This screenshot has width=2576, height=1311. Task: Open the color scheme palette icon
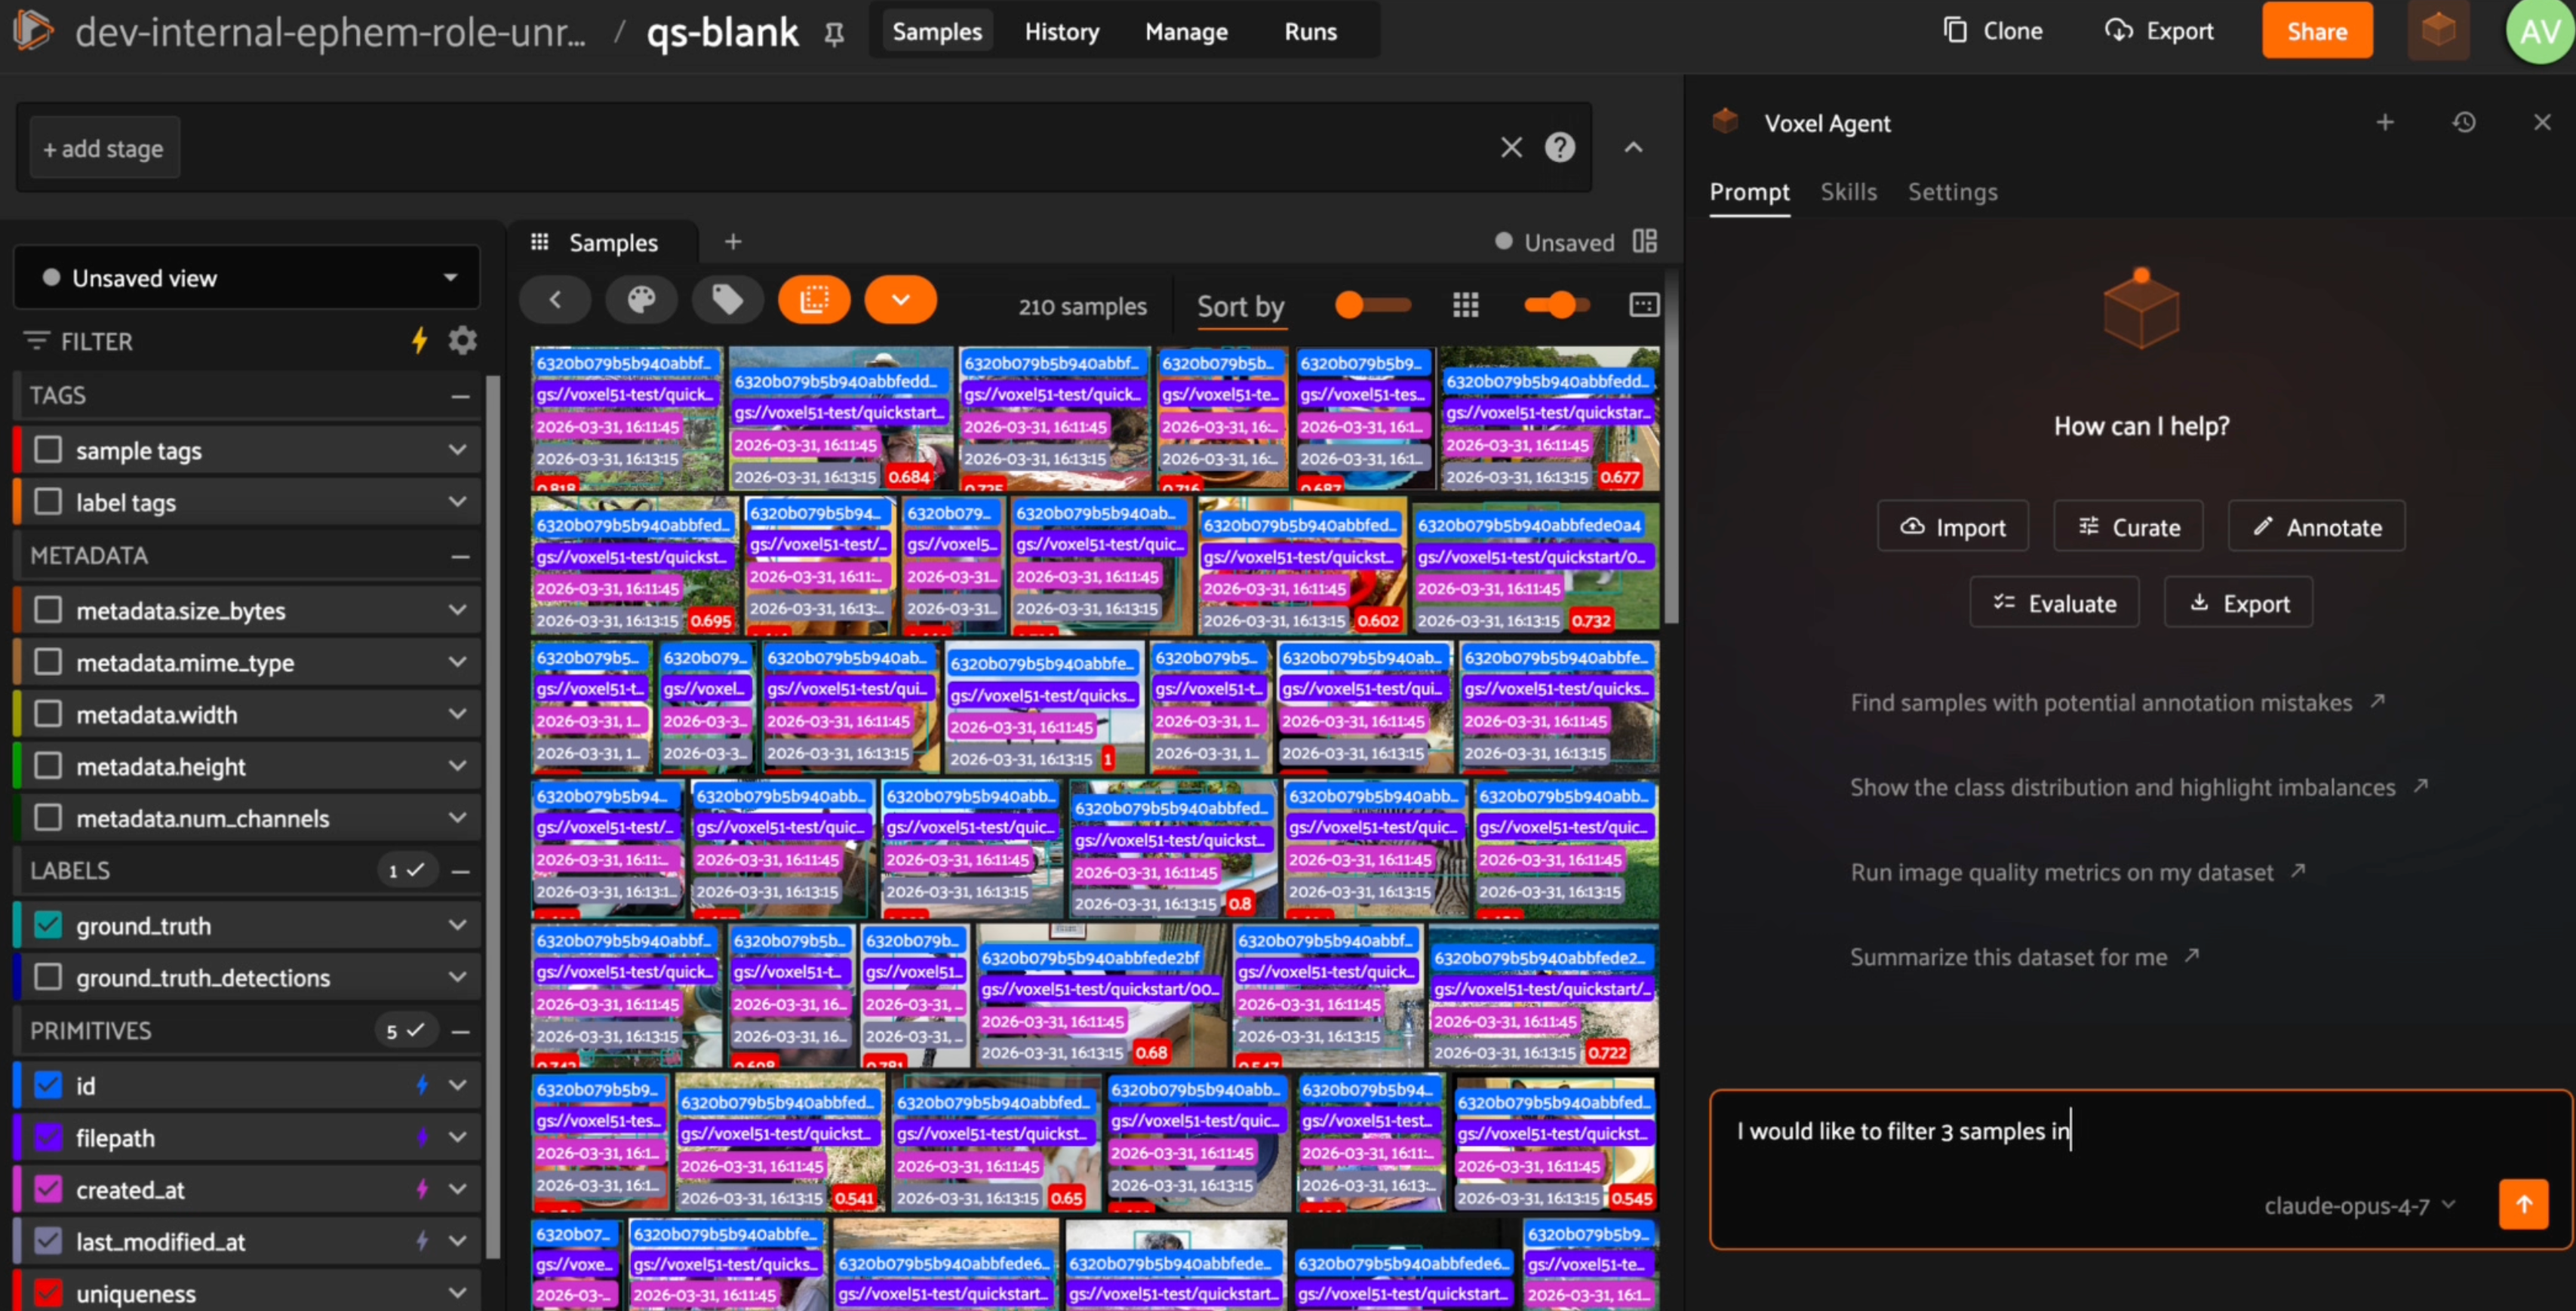coord(641,300)
